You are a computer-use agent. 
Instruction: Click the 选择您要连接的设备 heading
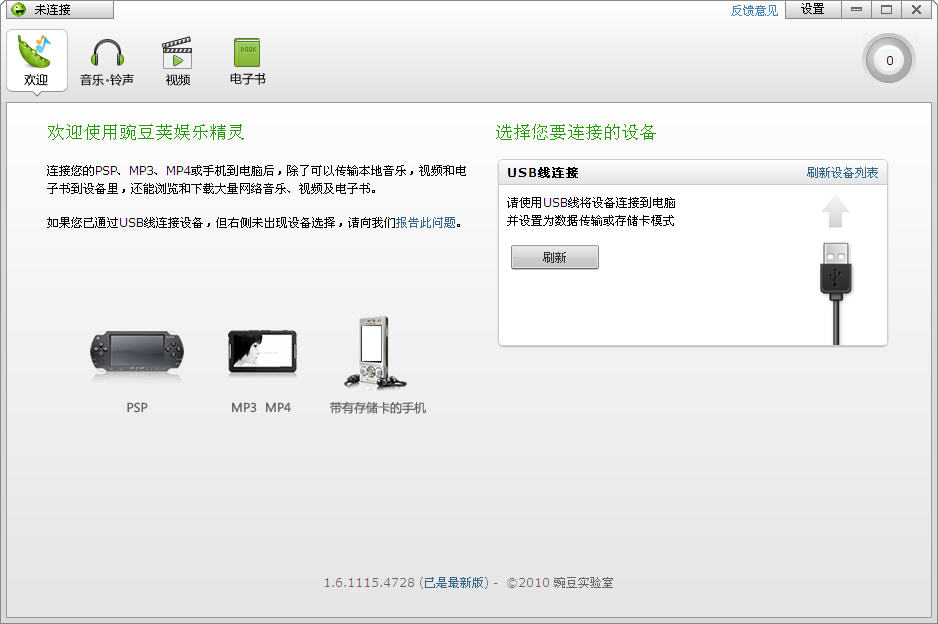coord(576,132)
